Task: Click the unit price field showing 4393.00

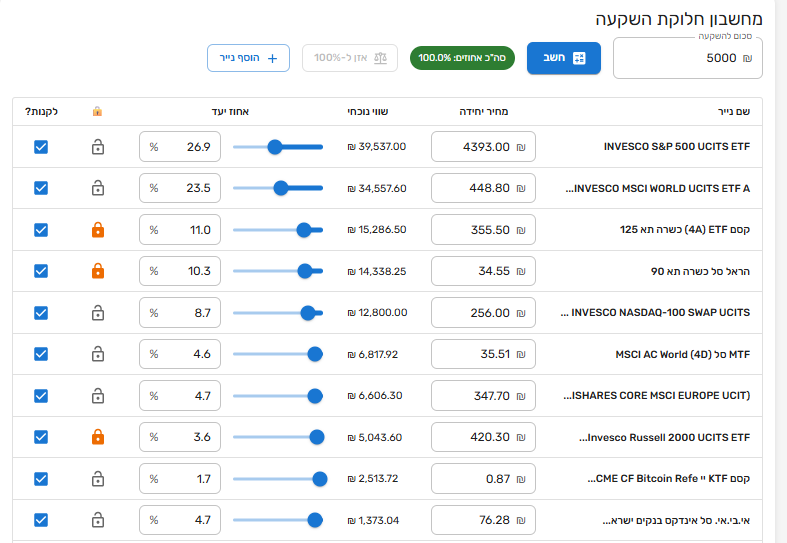Action: [484, 147]
